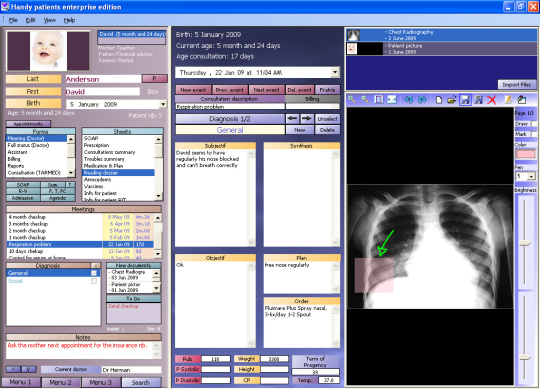The width and height of the screenshot is (540, 389).
Task: Open the Pen size dropdown
Action: pos(531,177)
